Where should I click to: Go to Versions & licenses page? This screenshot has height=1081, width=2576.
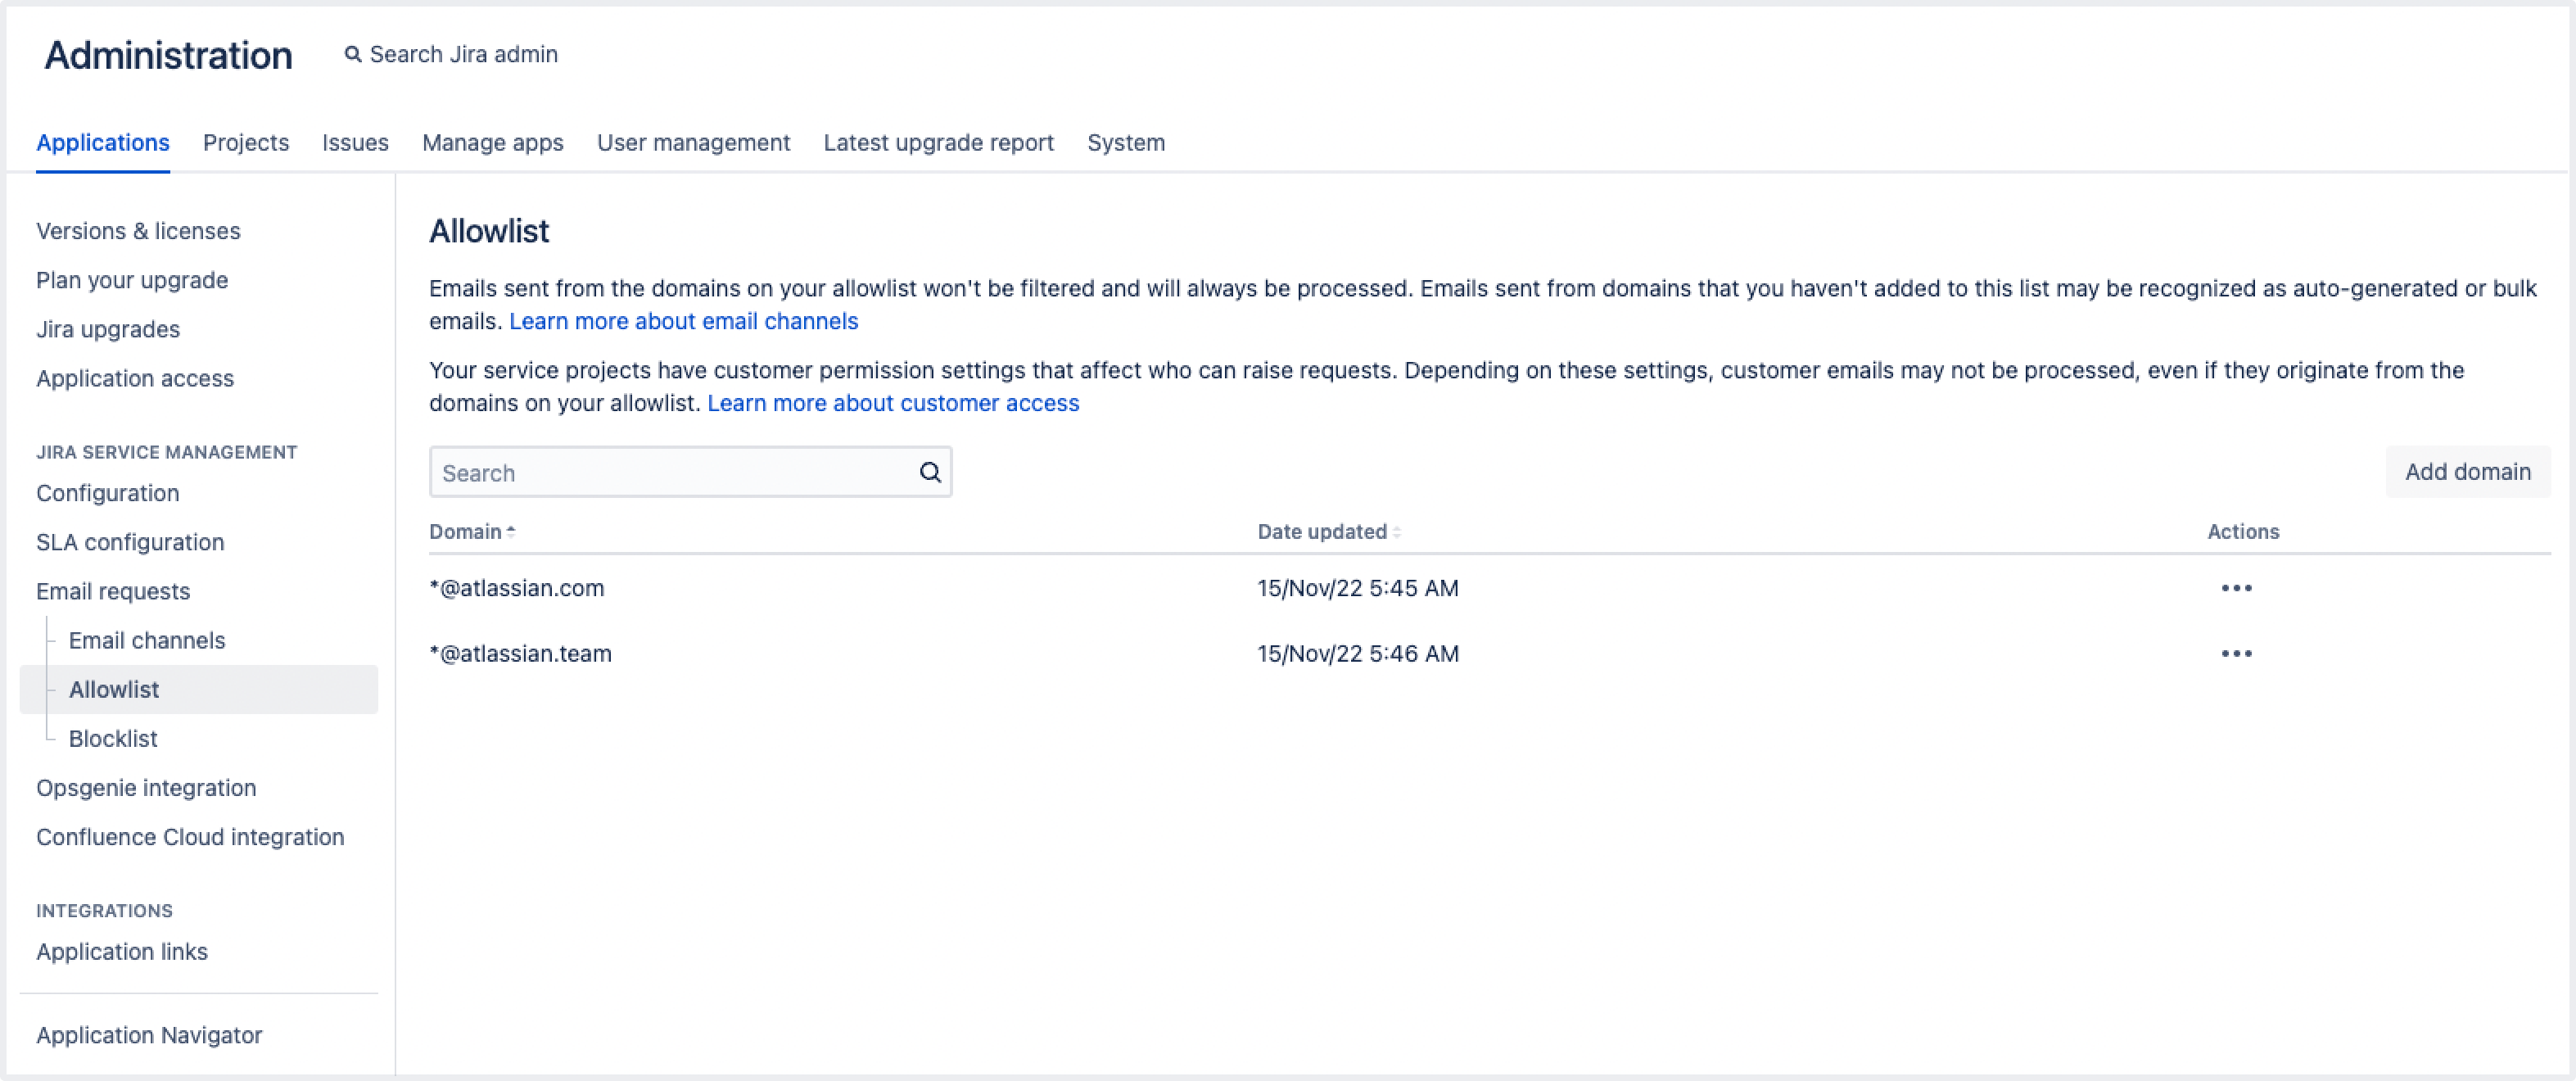click(x=138, y=231)
